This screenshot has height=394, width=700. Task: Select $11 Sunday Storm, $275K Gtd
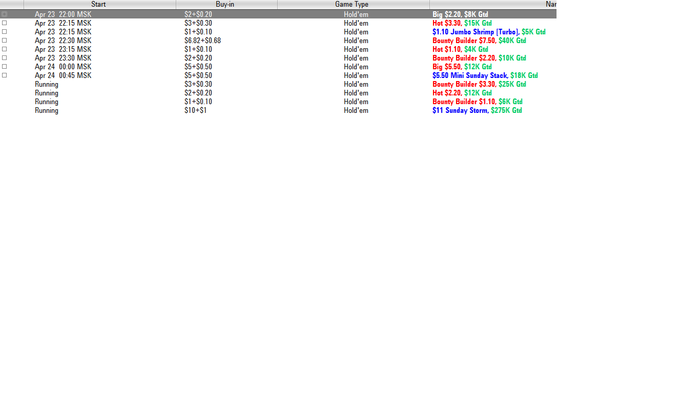(x=477, y=110)
